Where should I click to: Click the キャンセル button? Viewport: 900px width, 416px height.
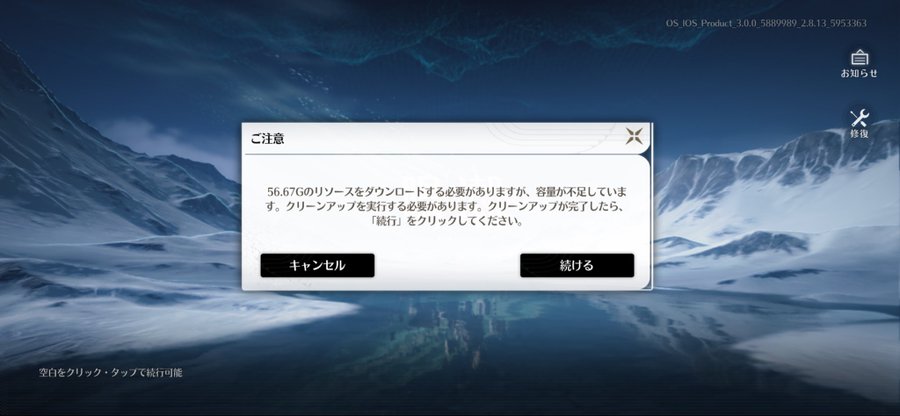coord(317,265)
